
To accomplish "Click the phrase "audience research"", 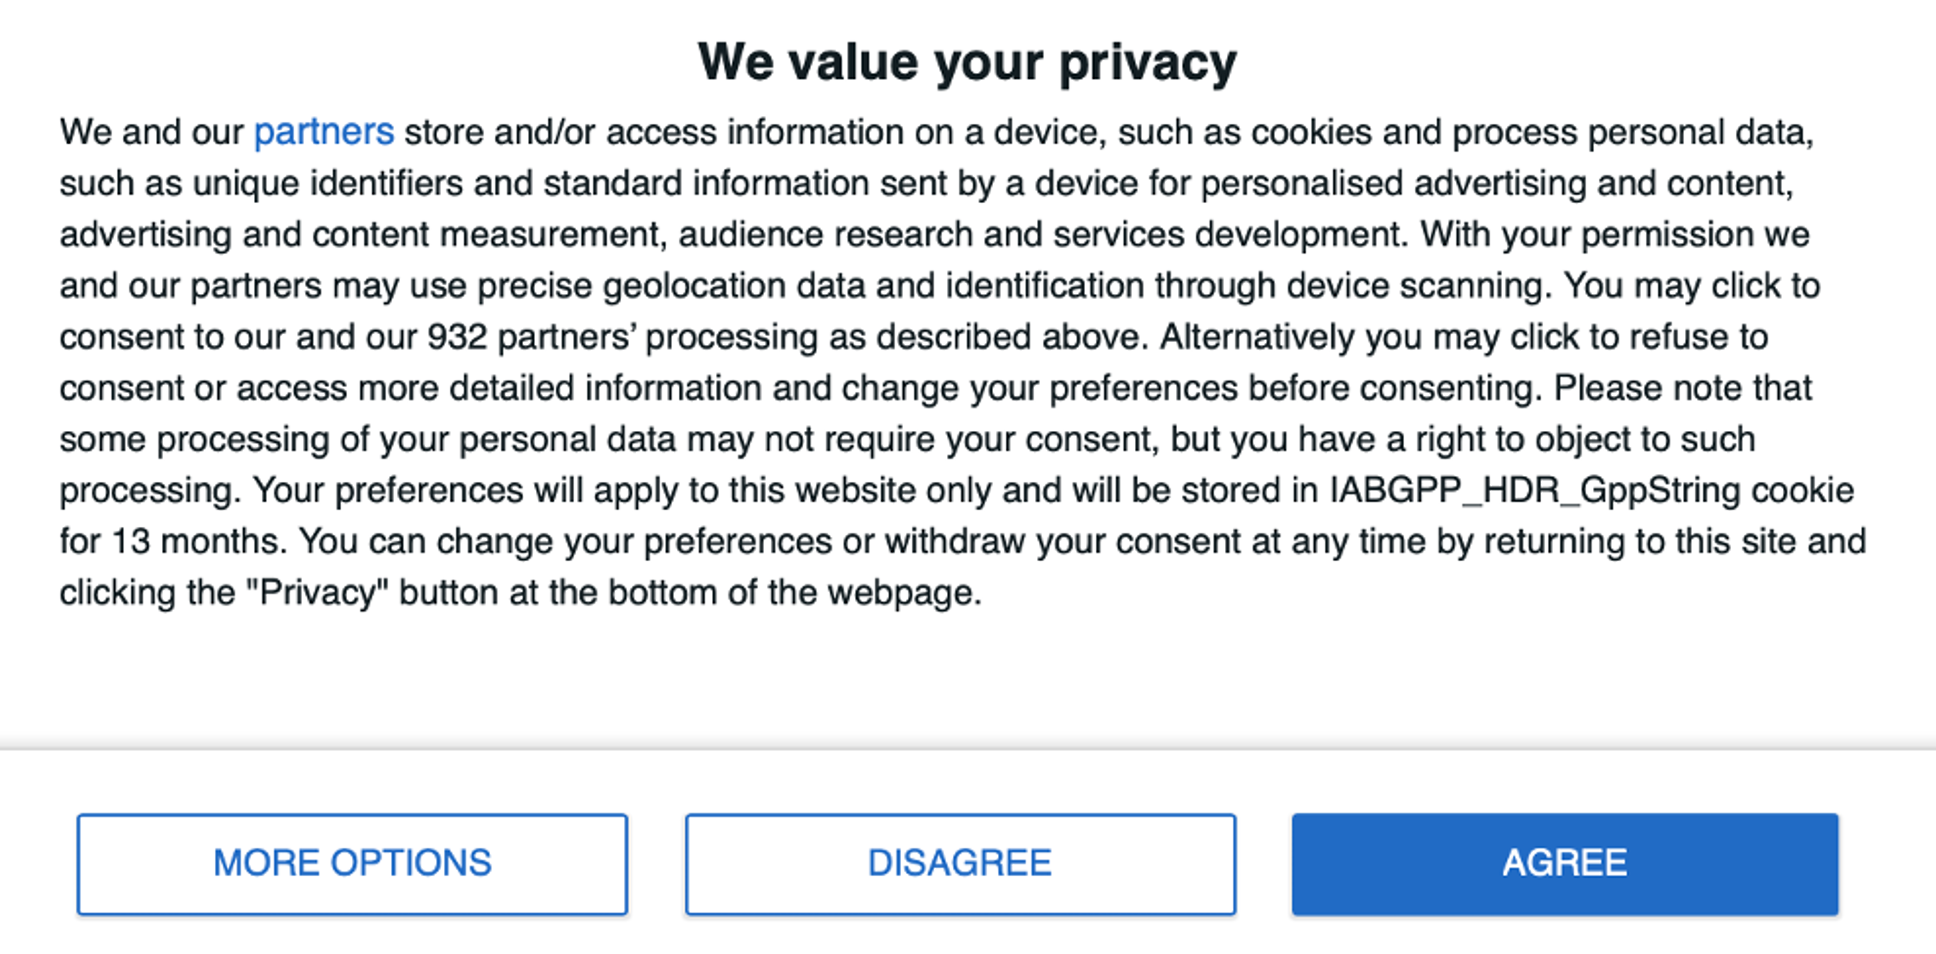I will point(825,235).
